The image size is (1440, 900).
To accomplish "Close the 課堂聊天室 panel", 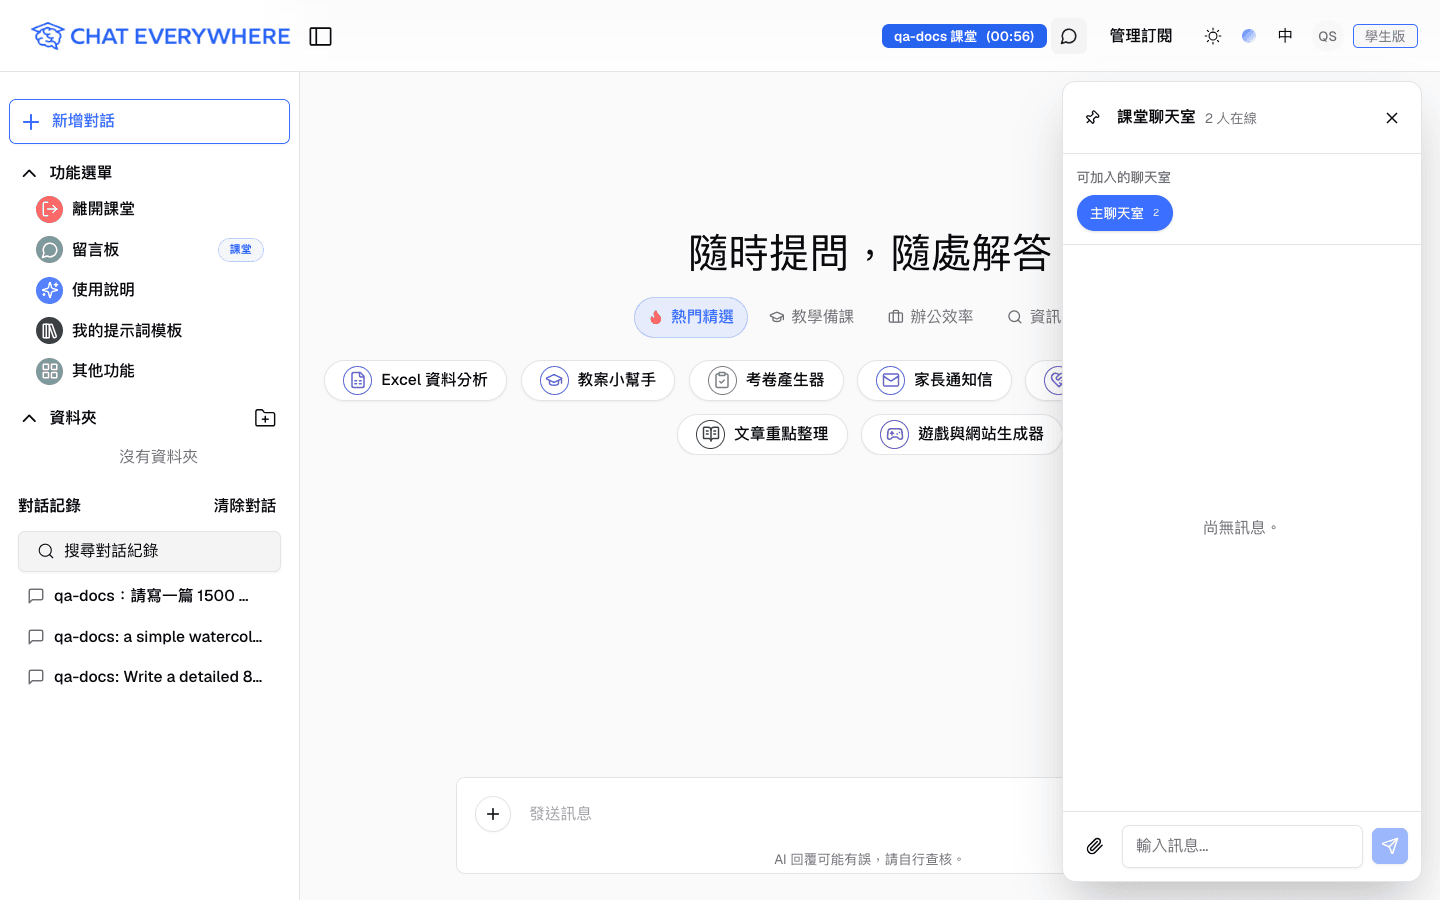I will point(1392,118).
